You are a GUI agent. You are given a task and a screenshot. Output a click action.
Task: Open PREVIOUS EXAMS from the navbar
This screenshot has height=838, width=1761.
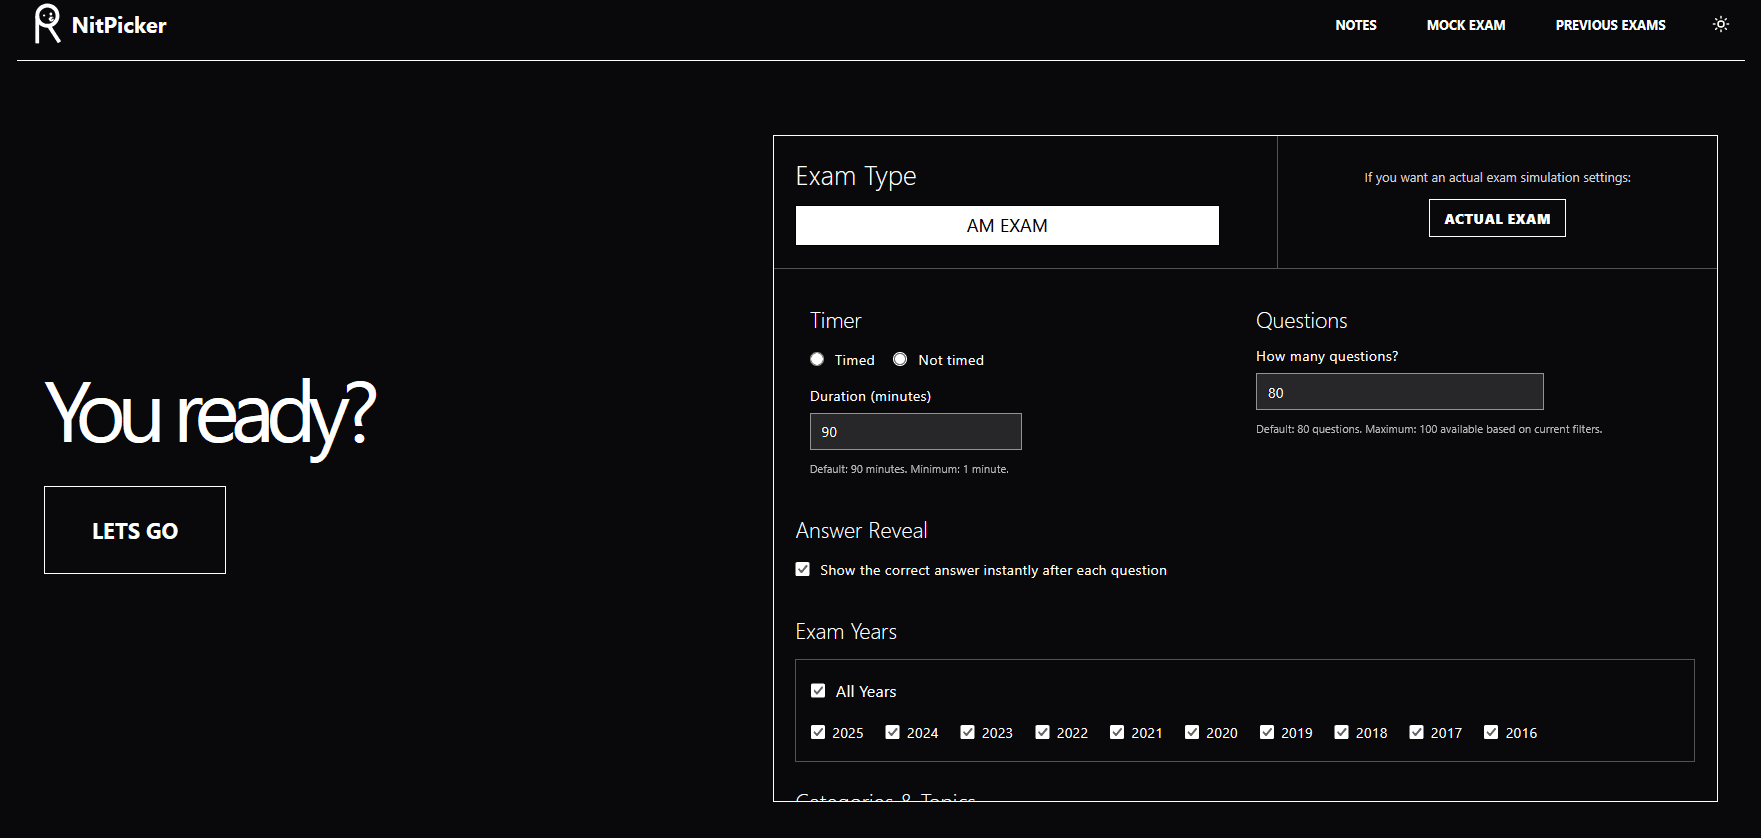coord(1610,25)
